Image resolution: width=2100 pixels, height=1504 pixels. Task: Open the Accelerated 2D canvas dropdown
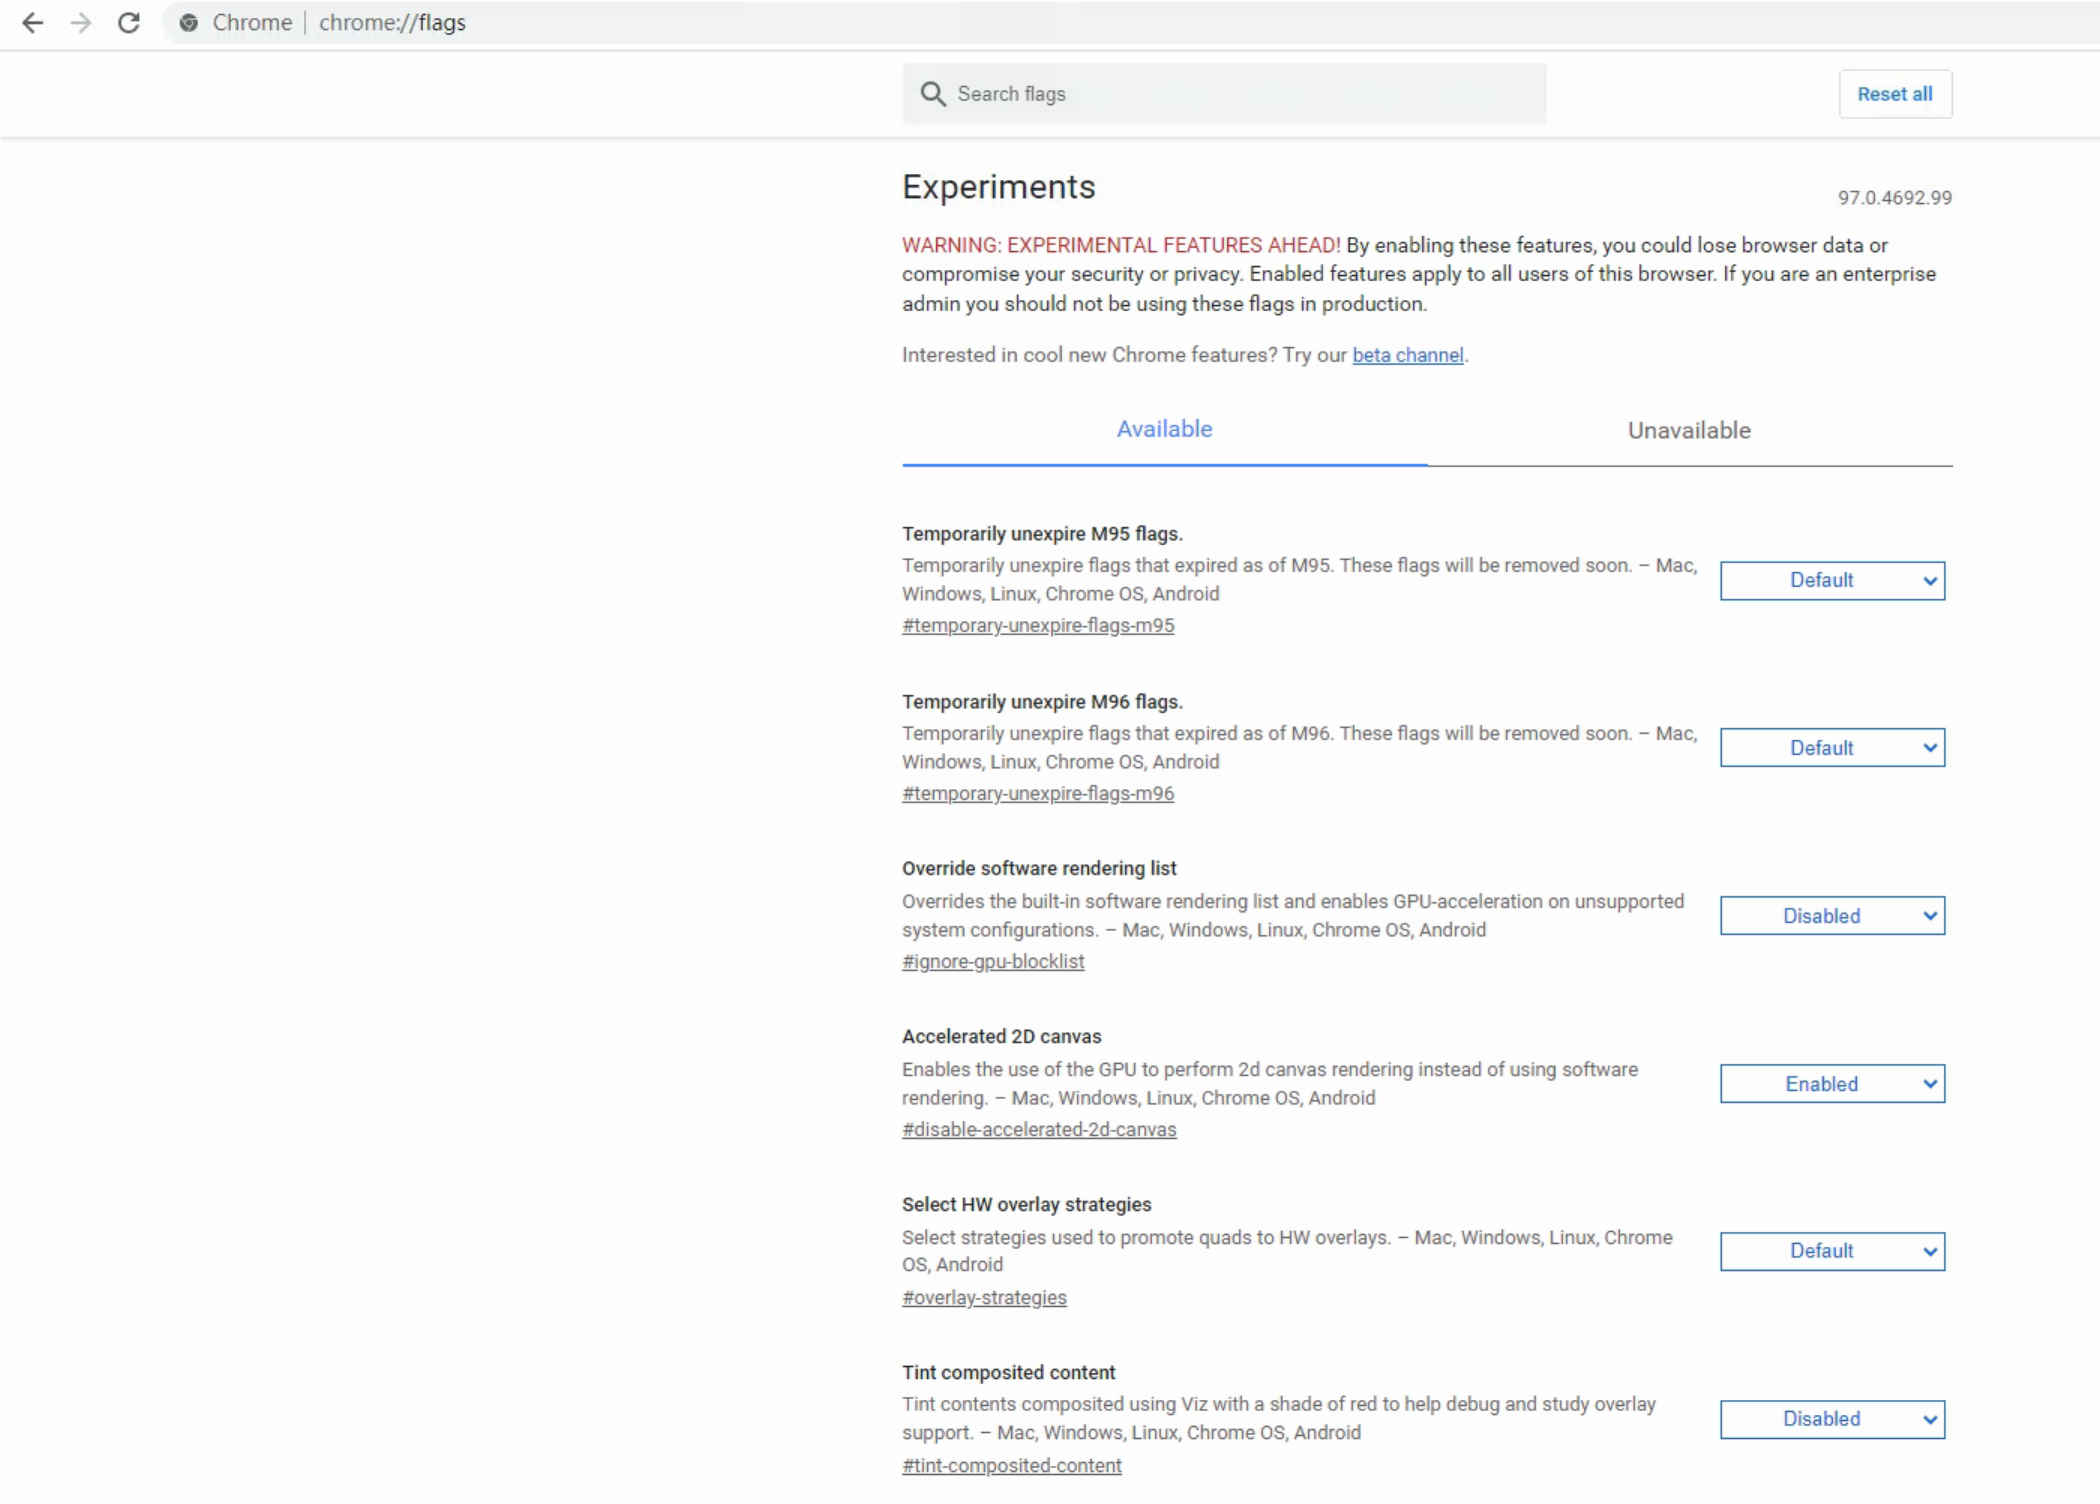coord(1831,1084)
